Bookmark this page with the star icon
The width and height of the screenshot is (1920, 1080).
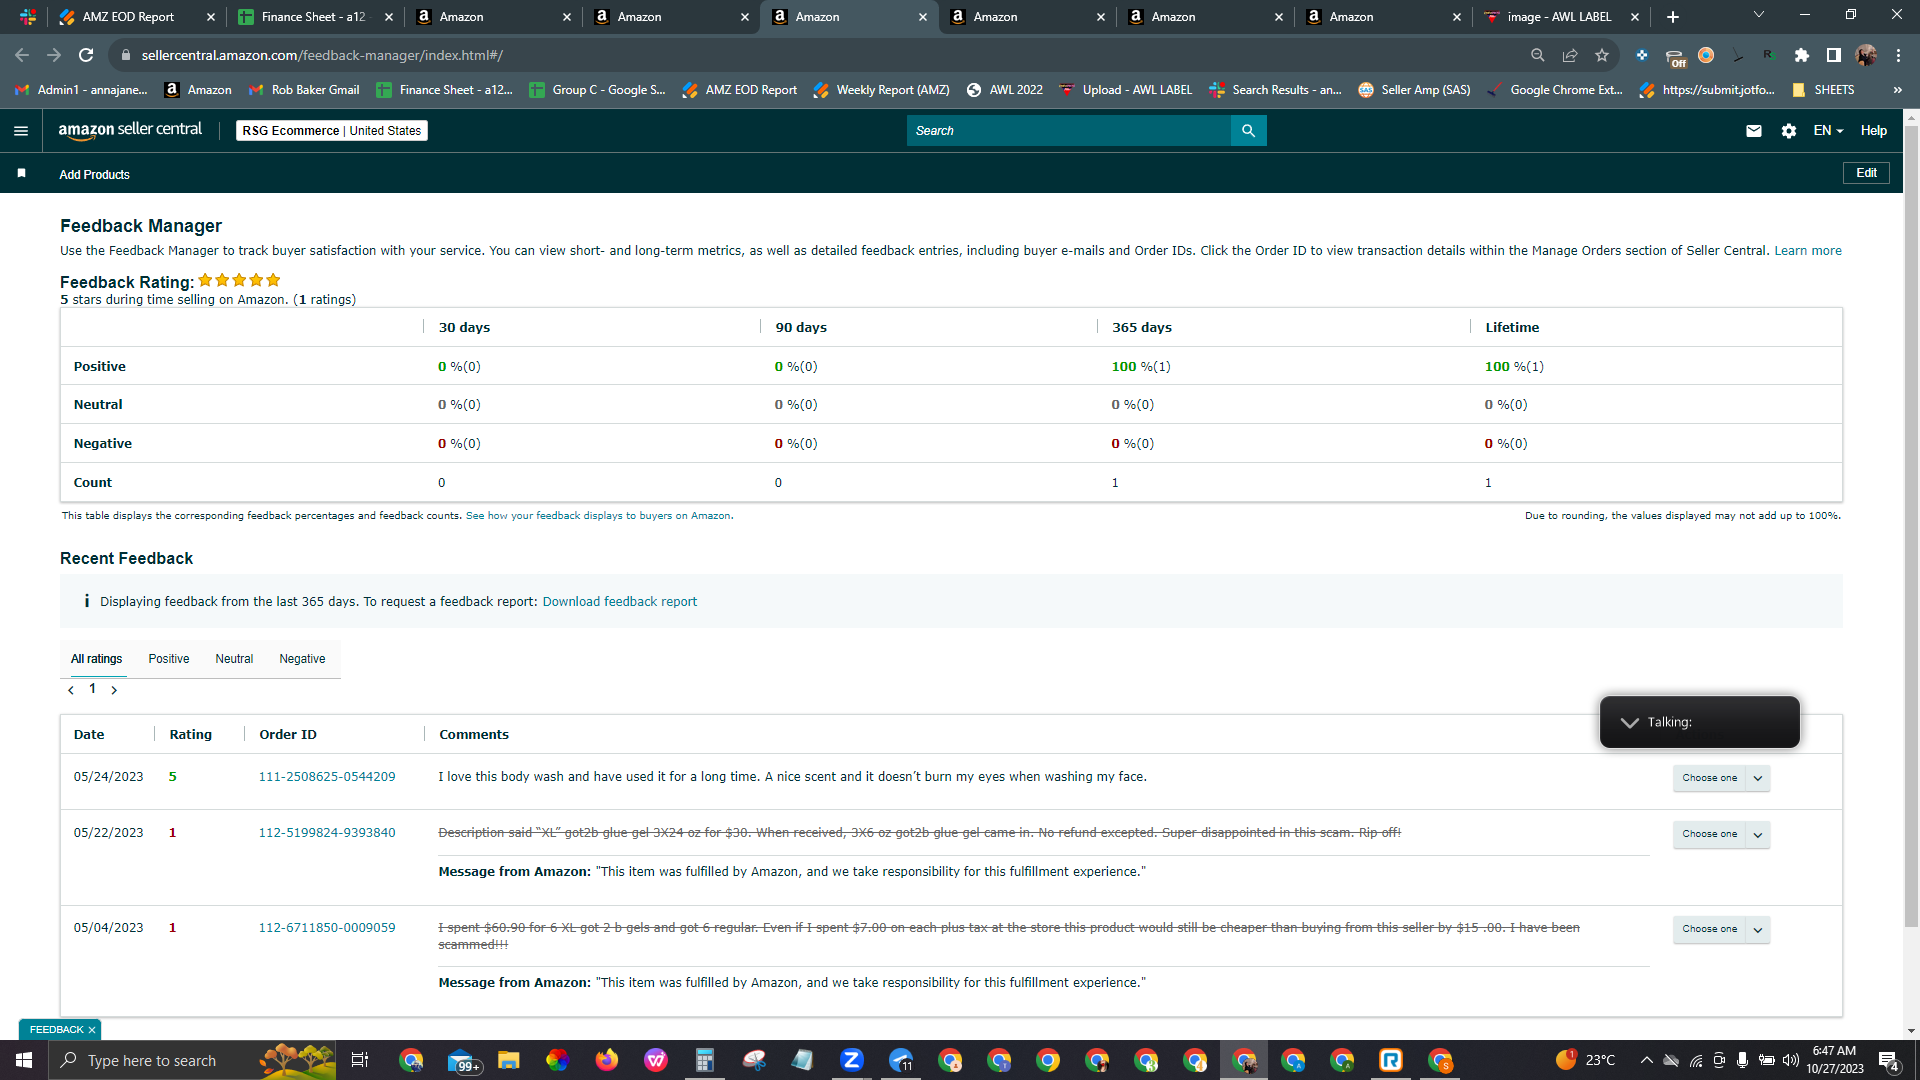[x=1602, y=55]
